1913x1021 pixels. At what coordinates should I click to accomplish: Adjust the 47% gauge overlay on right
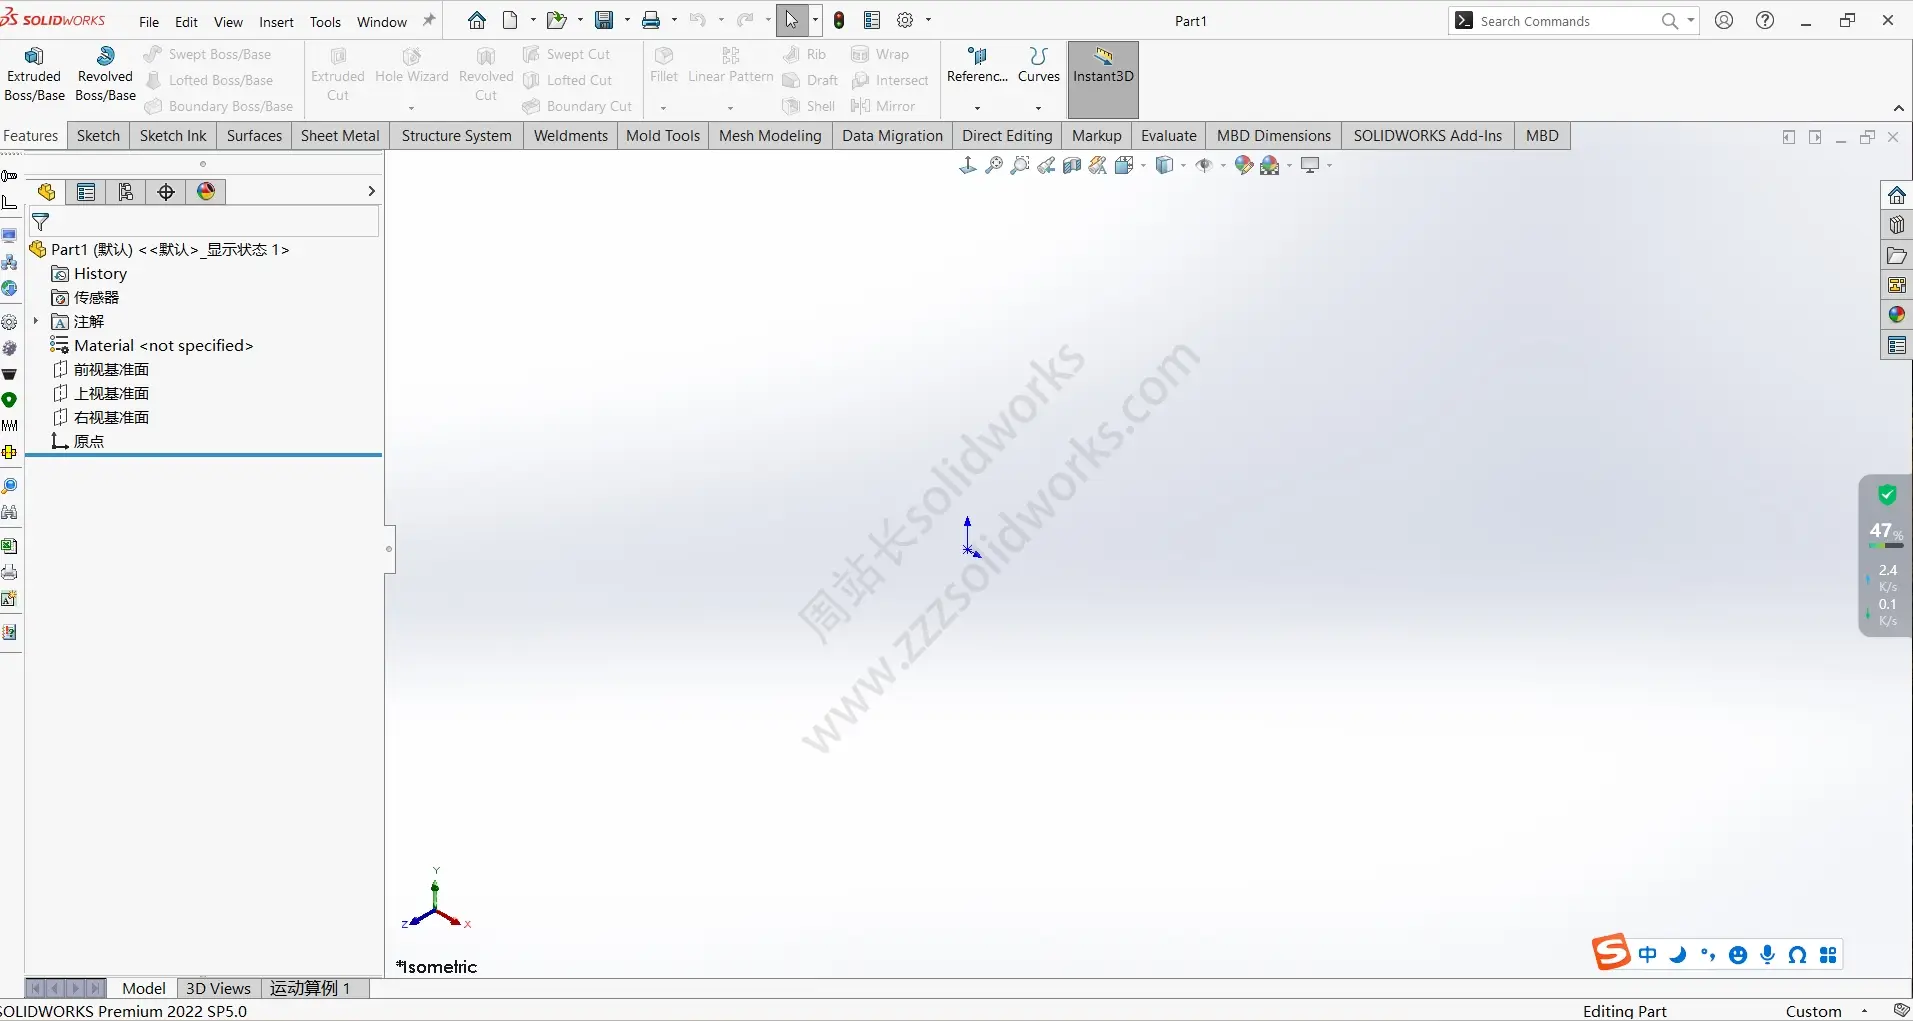(x=1886, y=540)
